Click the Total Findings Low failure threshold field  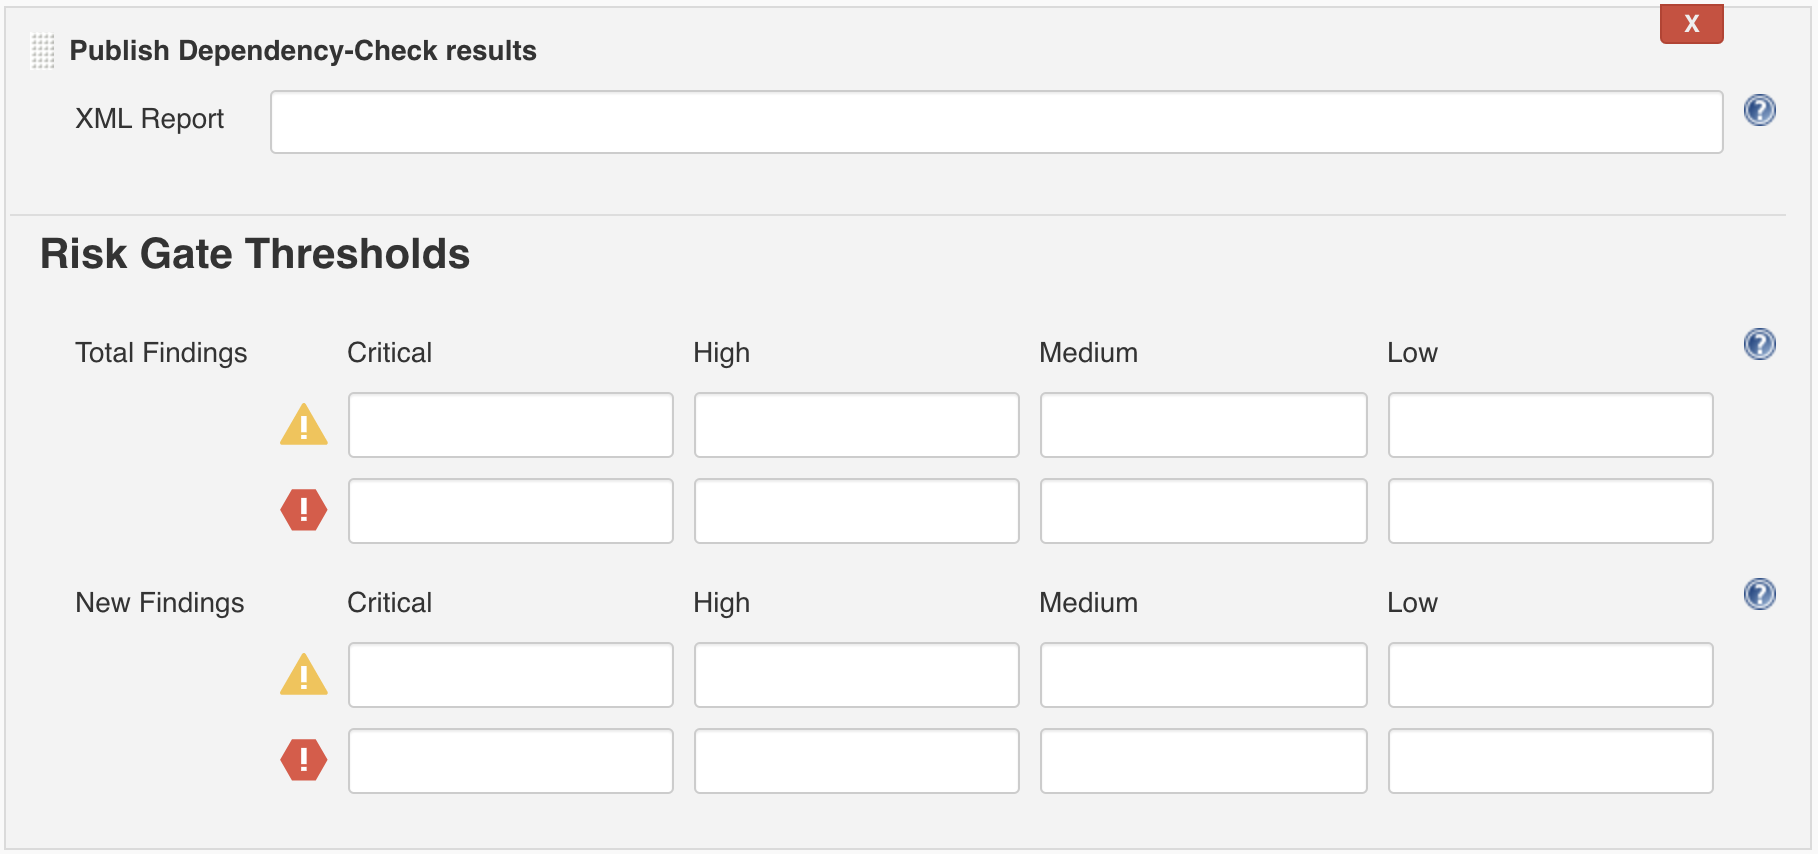1550,510
